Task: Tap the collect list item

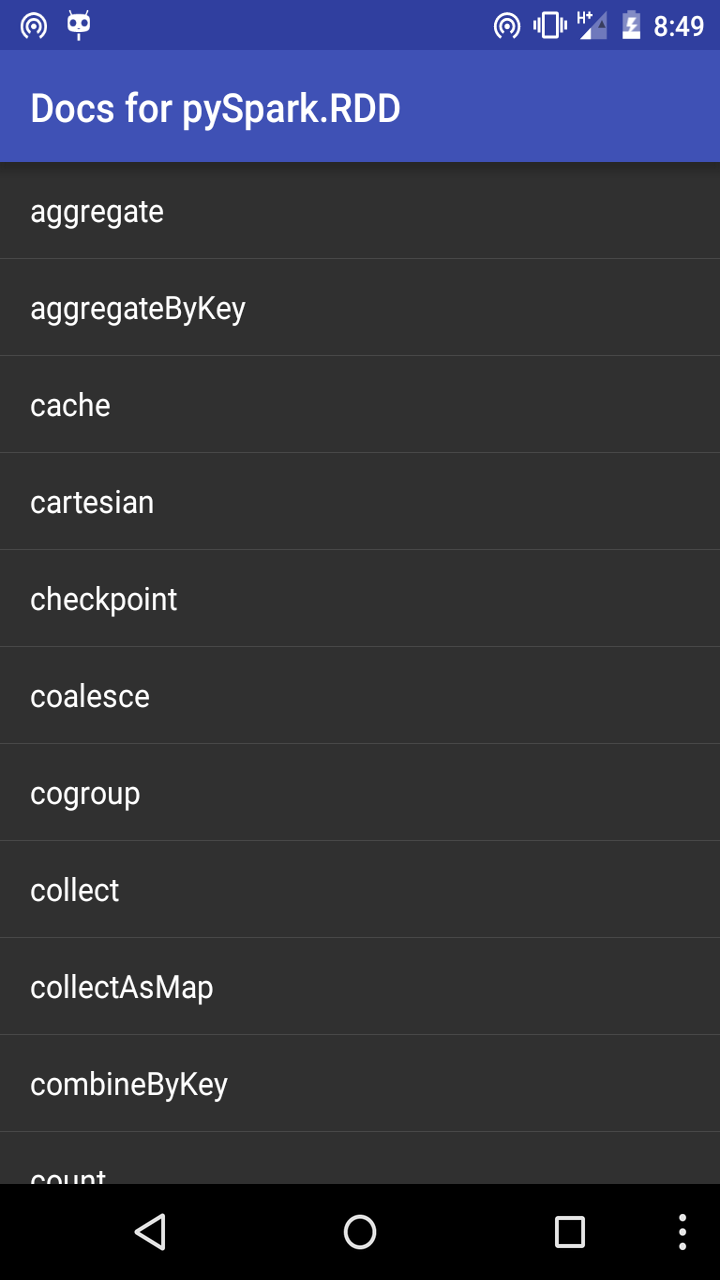Action: [x=74, y=889]
